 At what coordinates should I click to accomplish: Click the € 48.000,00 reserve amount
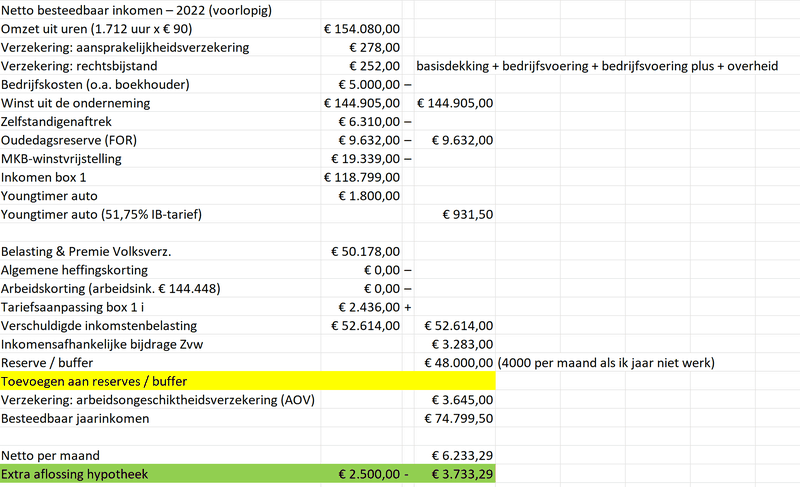[459, 363]
